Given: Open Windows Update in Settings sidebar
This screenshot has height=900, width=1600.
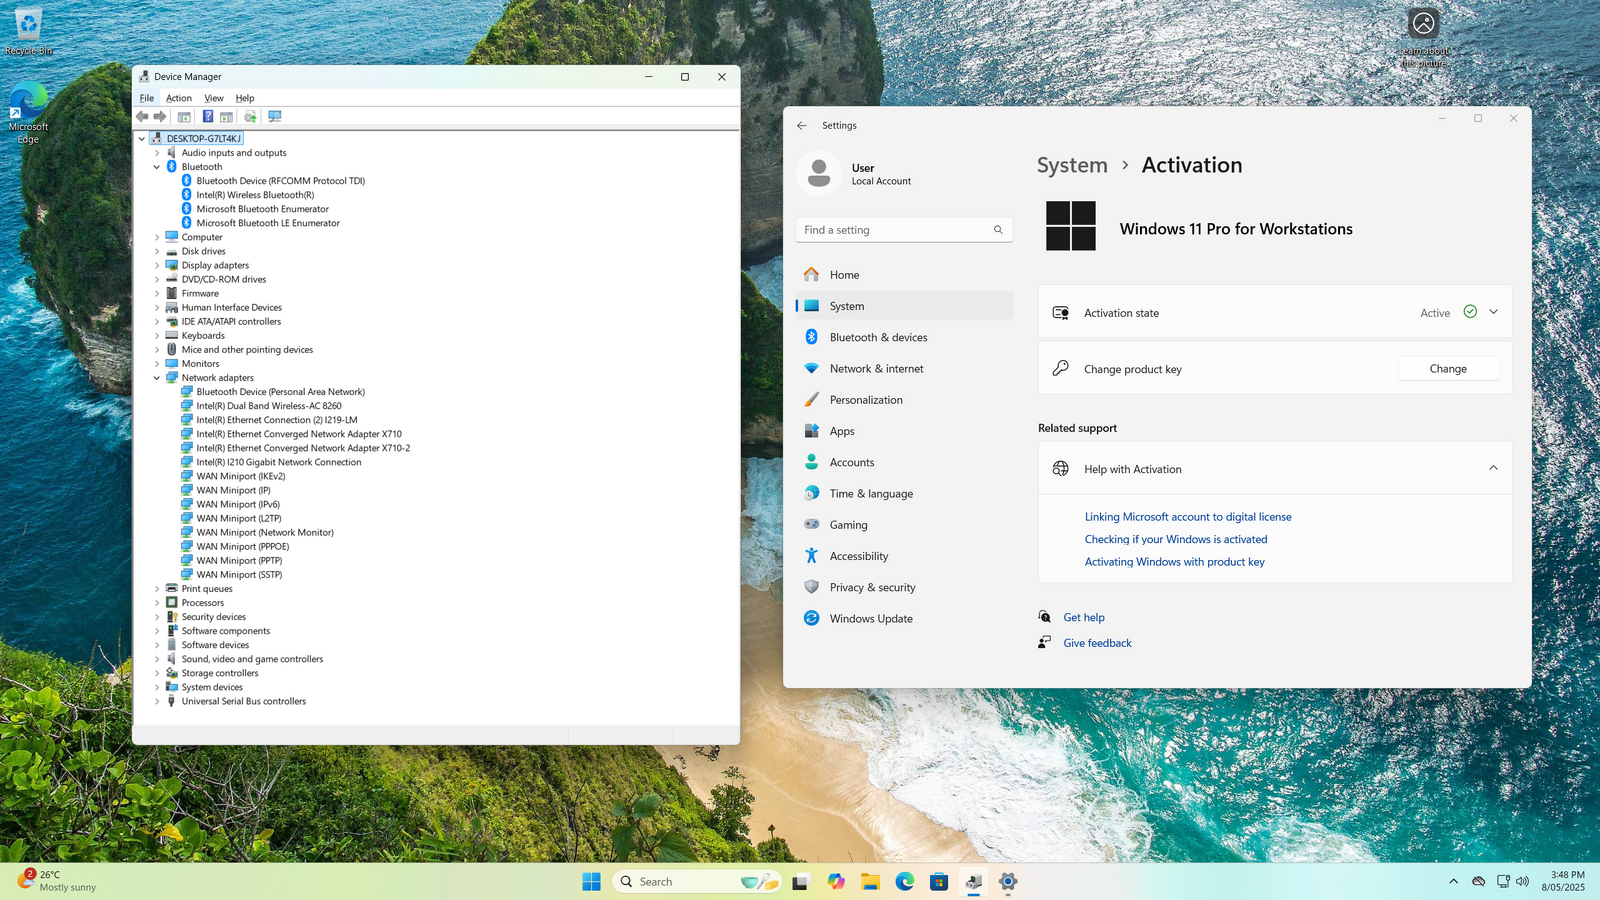Looking at the screenshot, I should pos(905,619).
